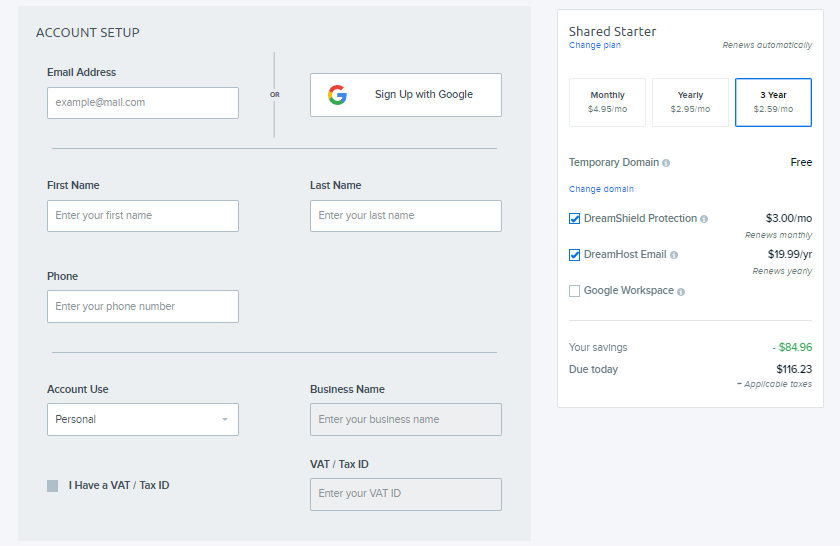This screenshot has height=546, width=840.
Task: Click the Due today label
Action: pos(593,369)
